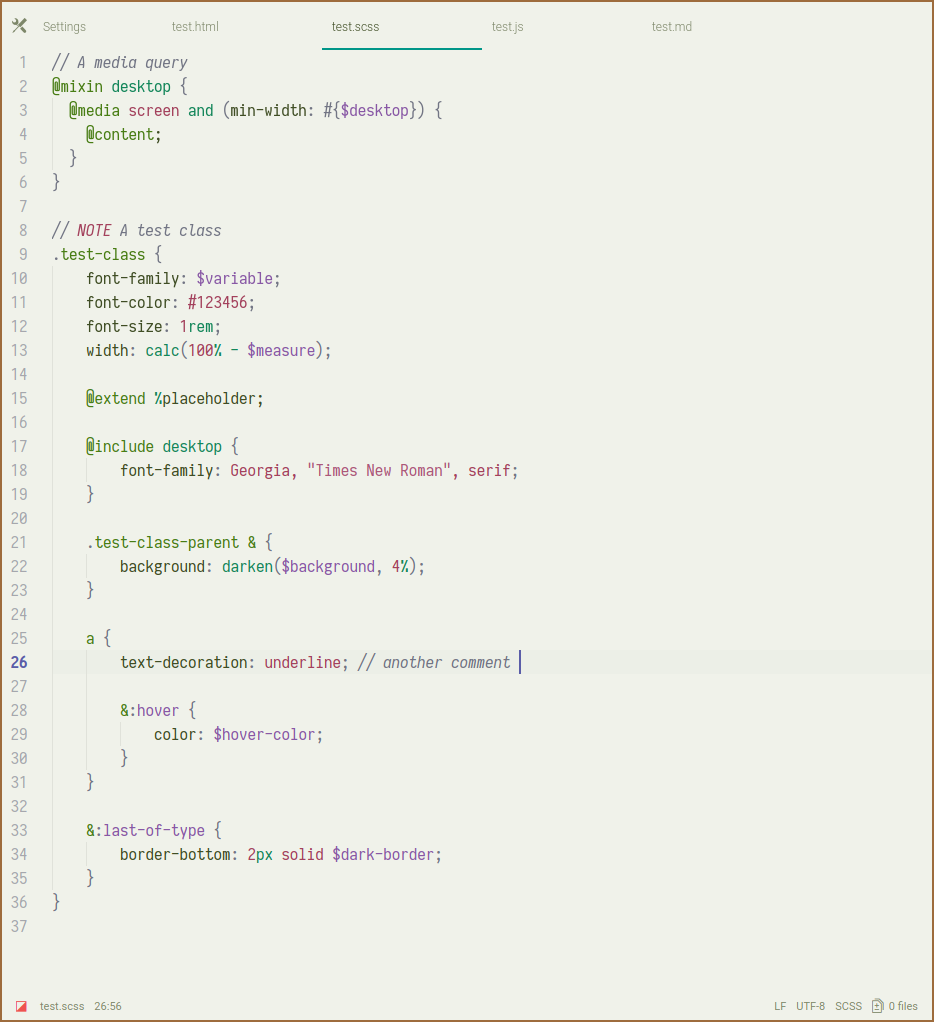934x1022 pixels.
Task: Open the grammar selector labeled SCSS
Action: [x=849, y=1006]
